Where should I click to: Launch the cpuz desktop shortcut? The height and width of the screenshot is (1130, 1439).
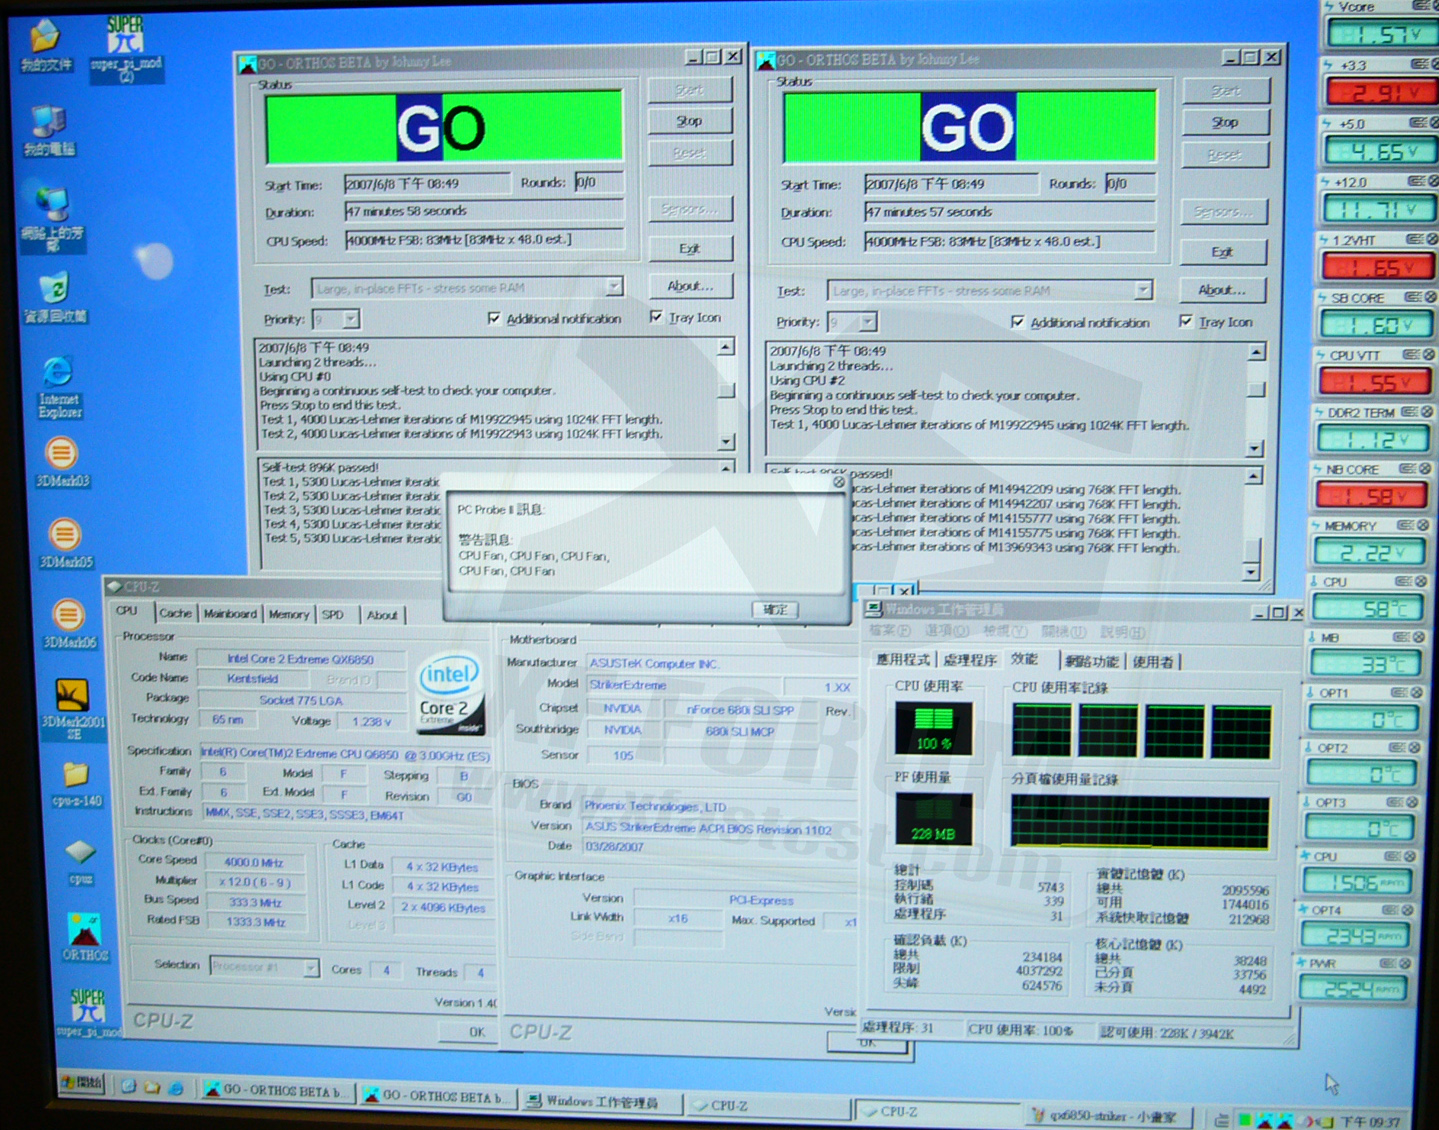click(x=81, y=862)
